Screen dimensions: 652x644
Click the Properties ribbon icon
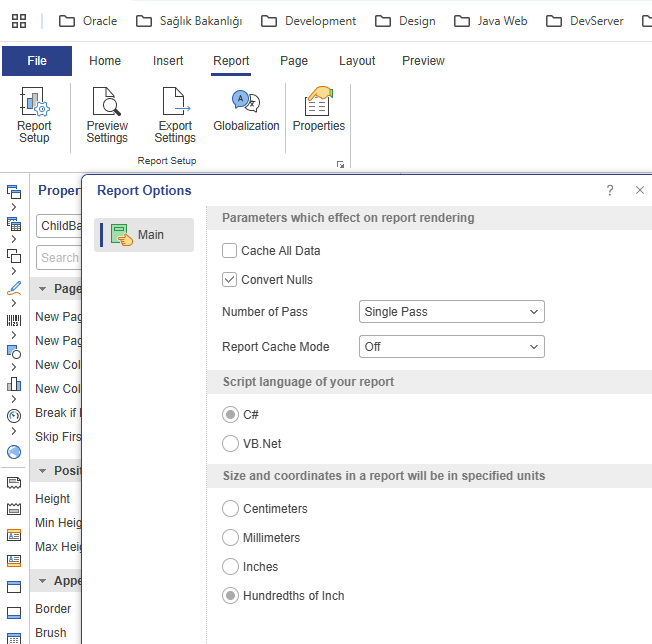(318, 110)
